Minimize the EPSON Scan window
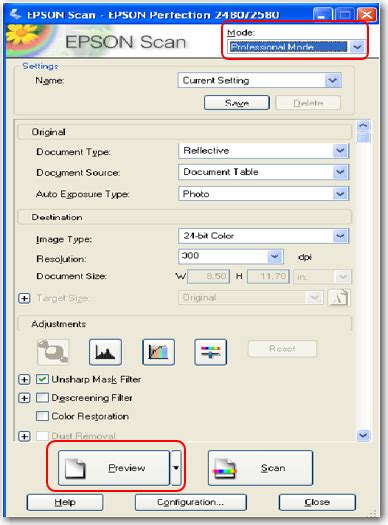388x525 pixels. tap(323, 15)
